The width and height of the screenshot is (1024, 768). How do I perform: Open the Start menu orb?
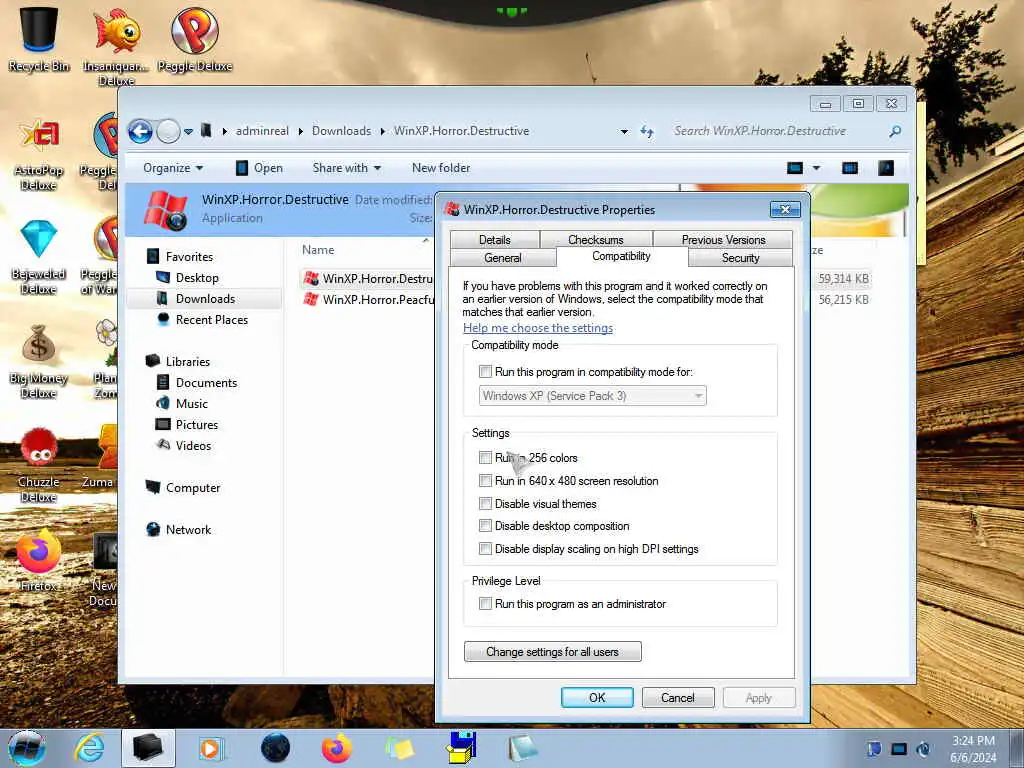[x=27, y=748]
